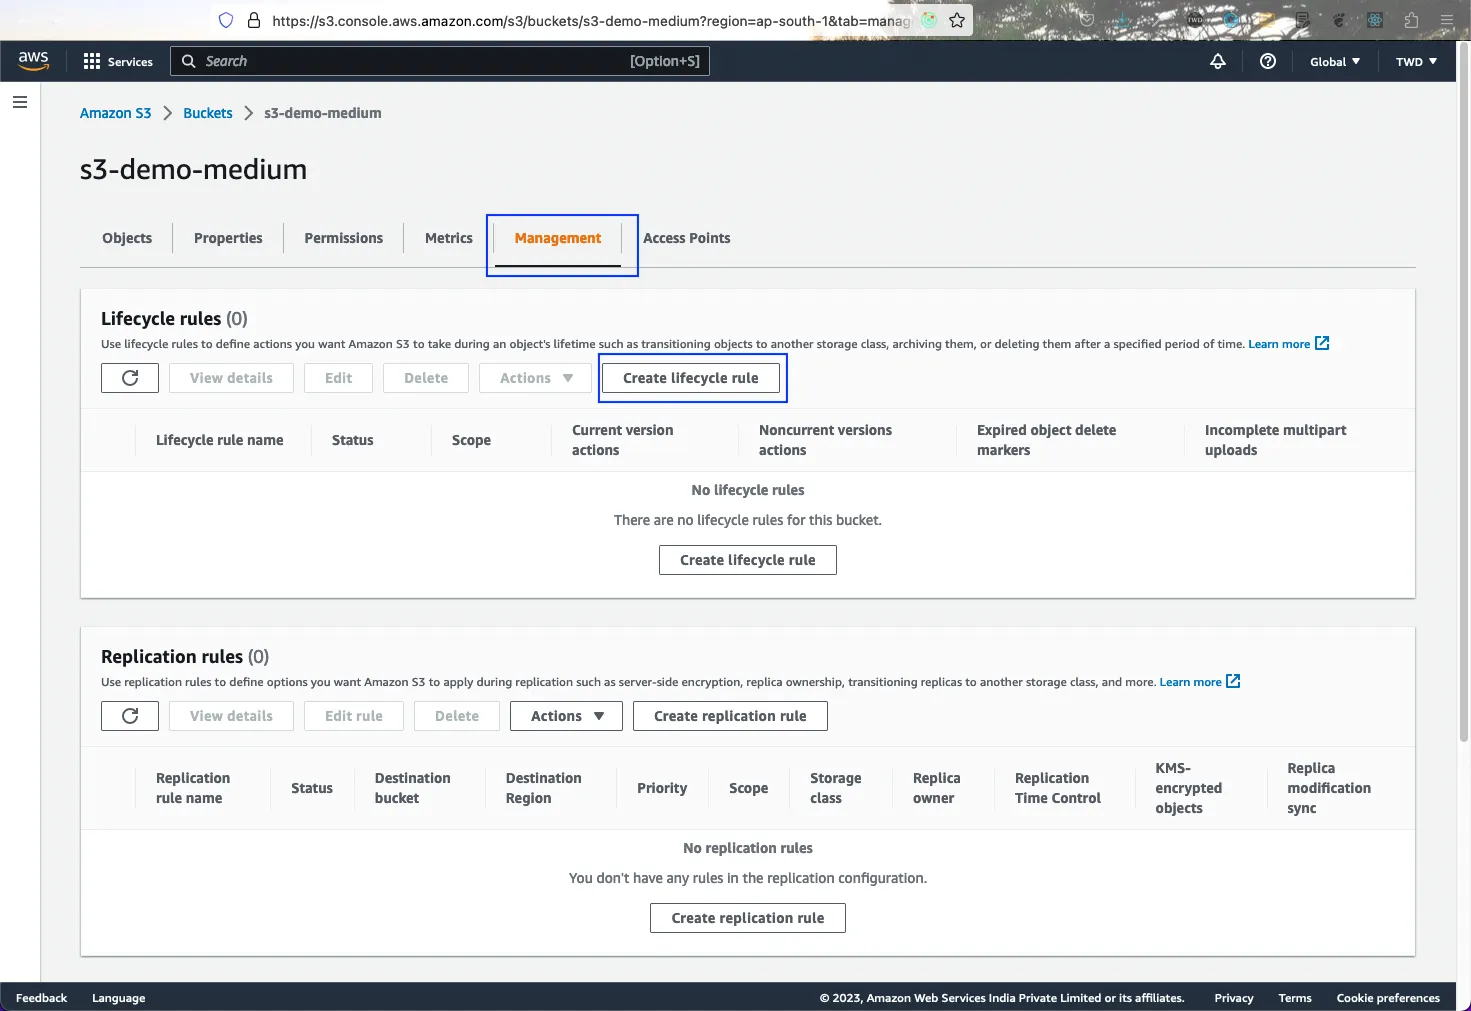Focus the AWS console search field
This screenshot has width=1471, height=1011.
pos(440,61)
